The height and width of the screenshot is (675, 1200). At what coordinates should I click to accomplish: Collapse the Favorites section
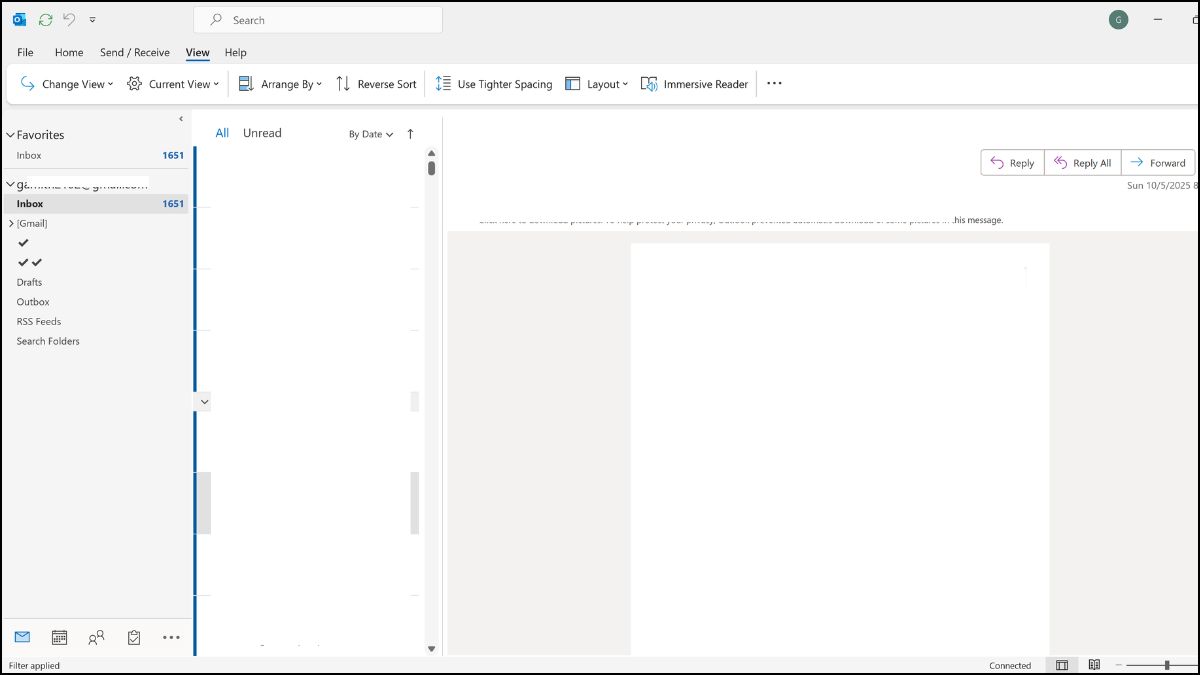tap(11, 135)
